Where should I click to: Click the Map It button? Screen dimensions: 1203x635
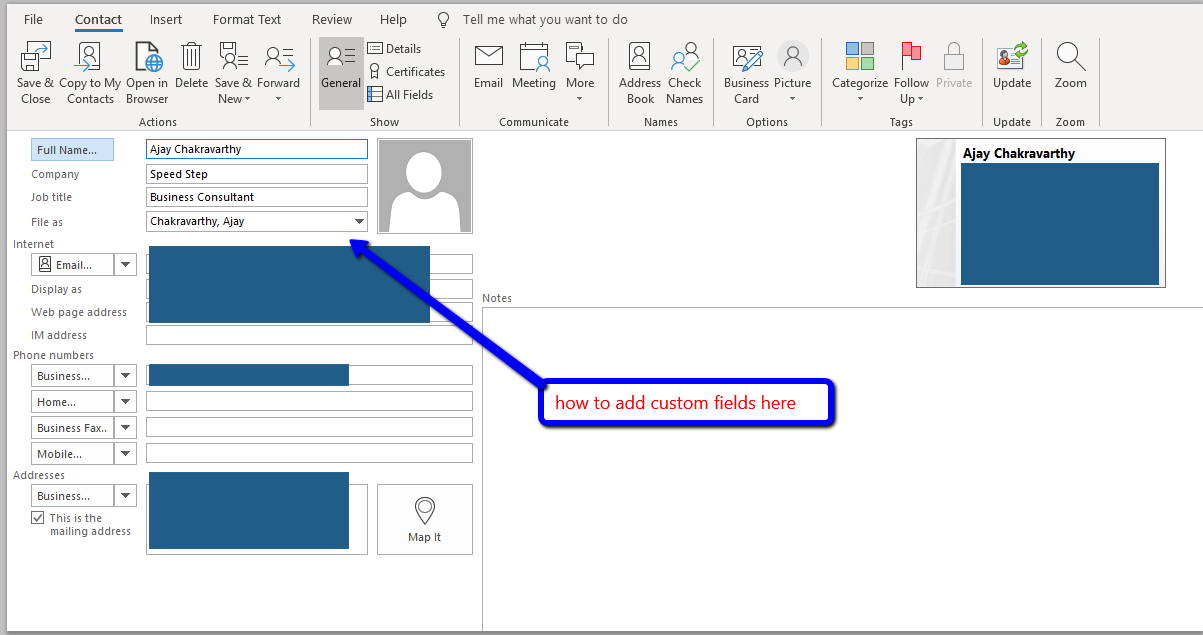coord(425,519)
